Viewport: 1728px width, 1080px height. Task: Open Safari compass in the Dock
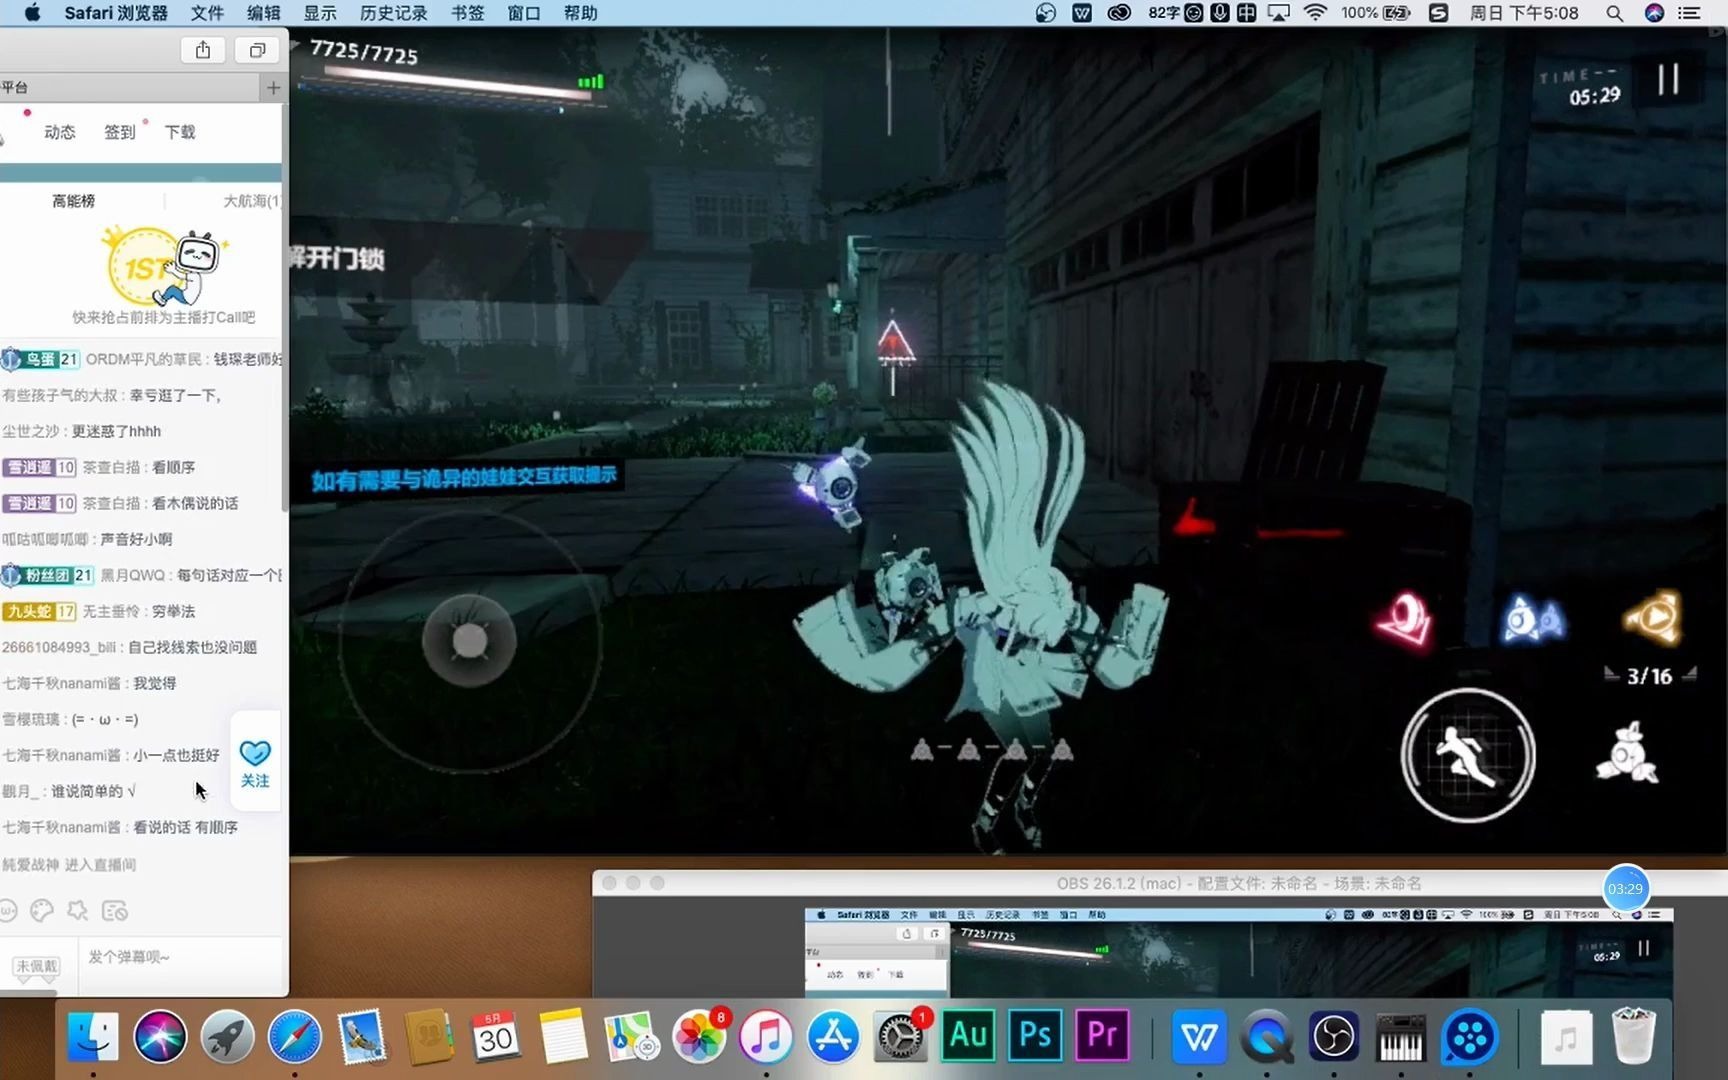pos(294,1036)
